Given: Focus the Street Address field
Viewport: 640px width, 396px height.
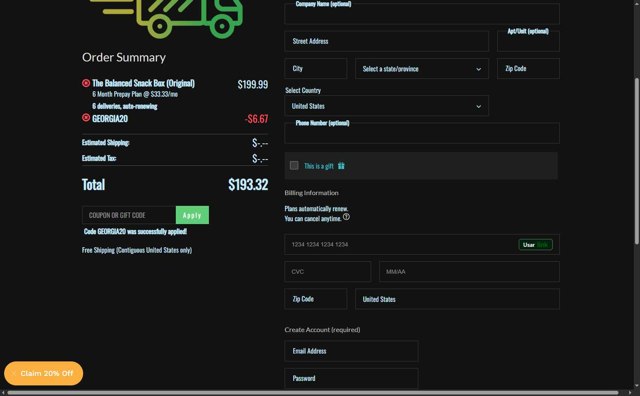Looking at the screenshot, I should coord(387,41).
